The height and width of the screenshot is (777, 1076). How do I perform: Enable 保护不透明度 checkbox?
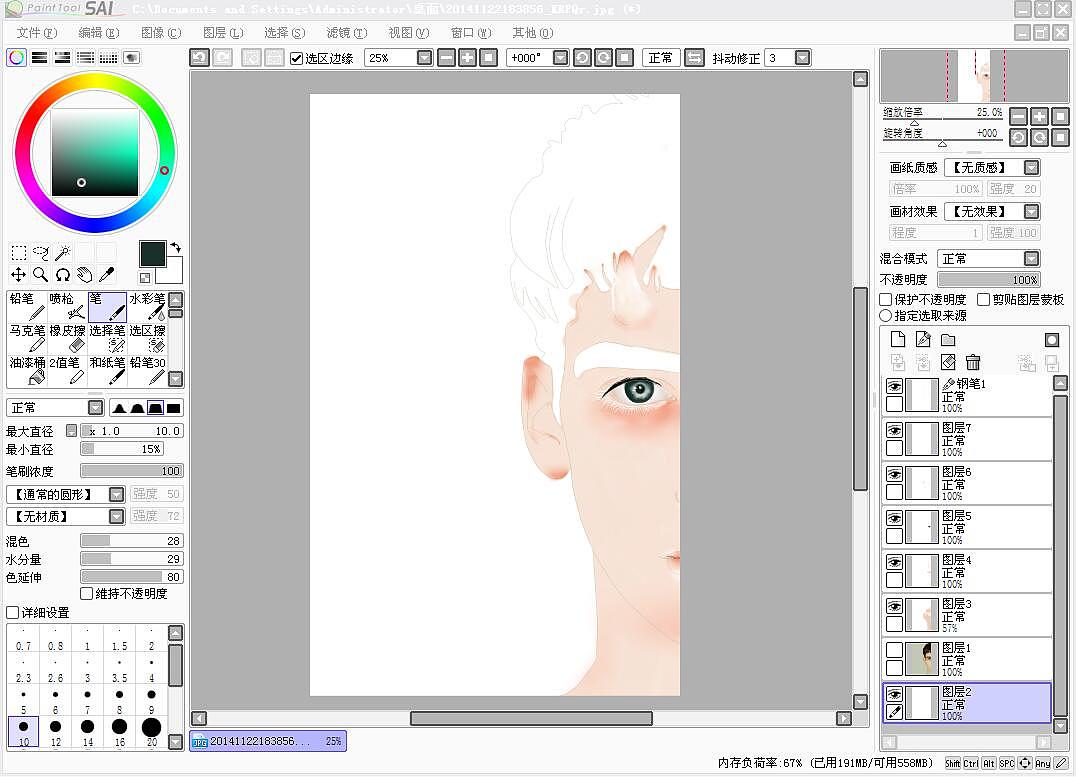click(886, 299)
